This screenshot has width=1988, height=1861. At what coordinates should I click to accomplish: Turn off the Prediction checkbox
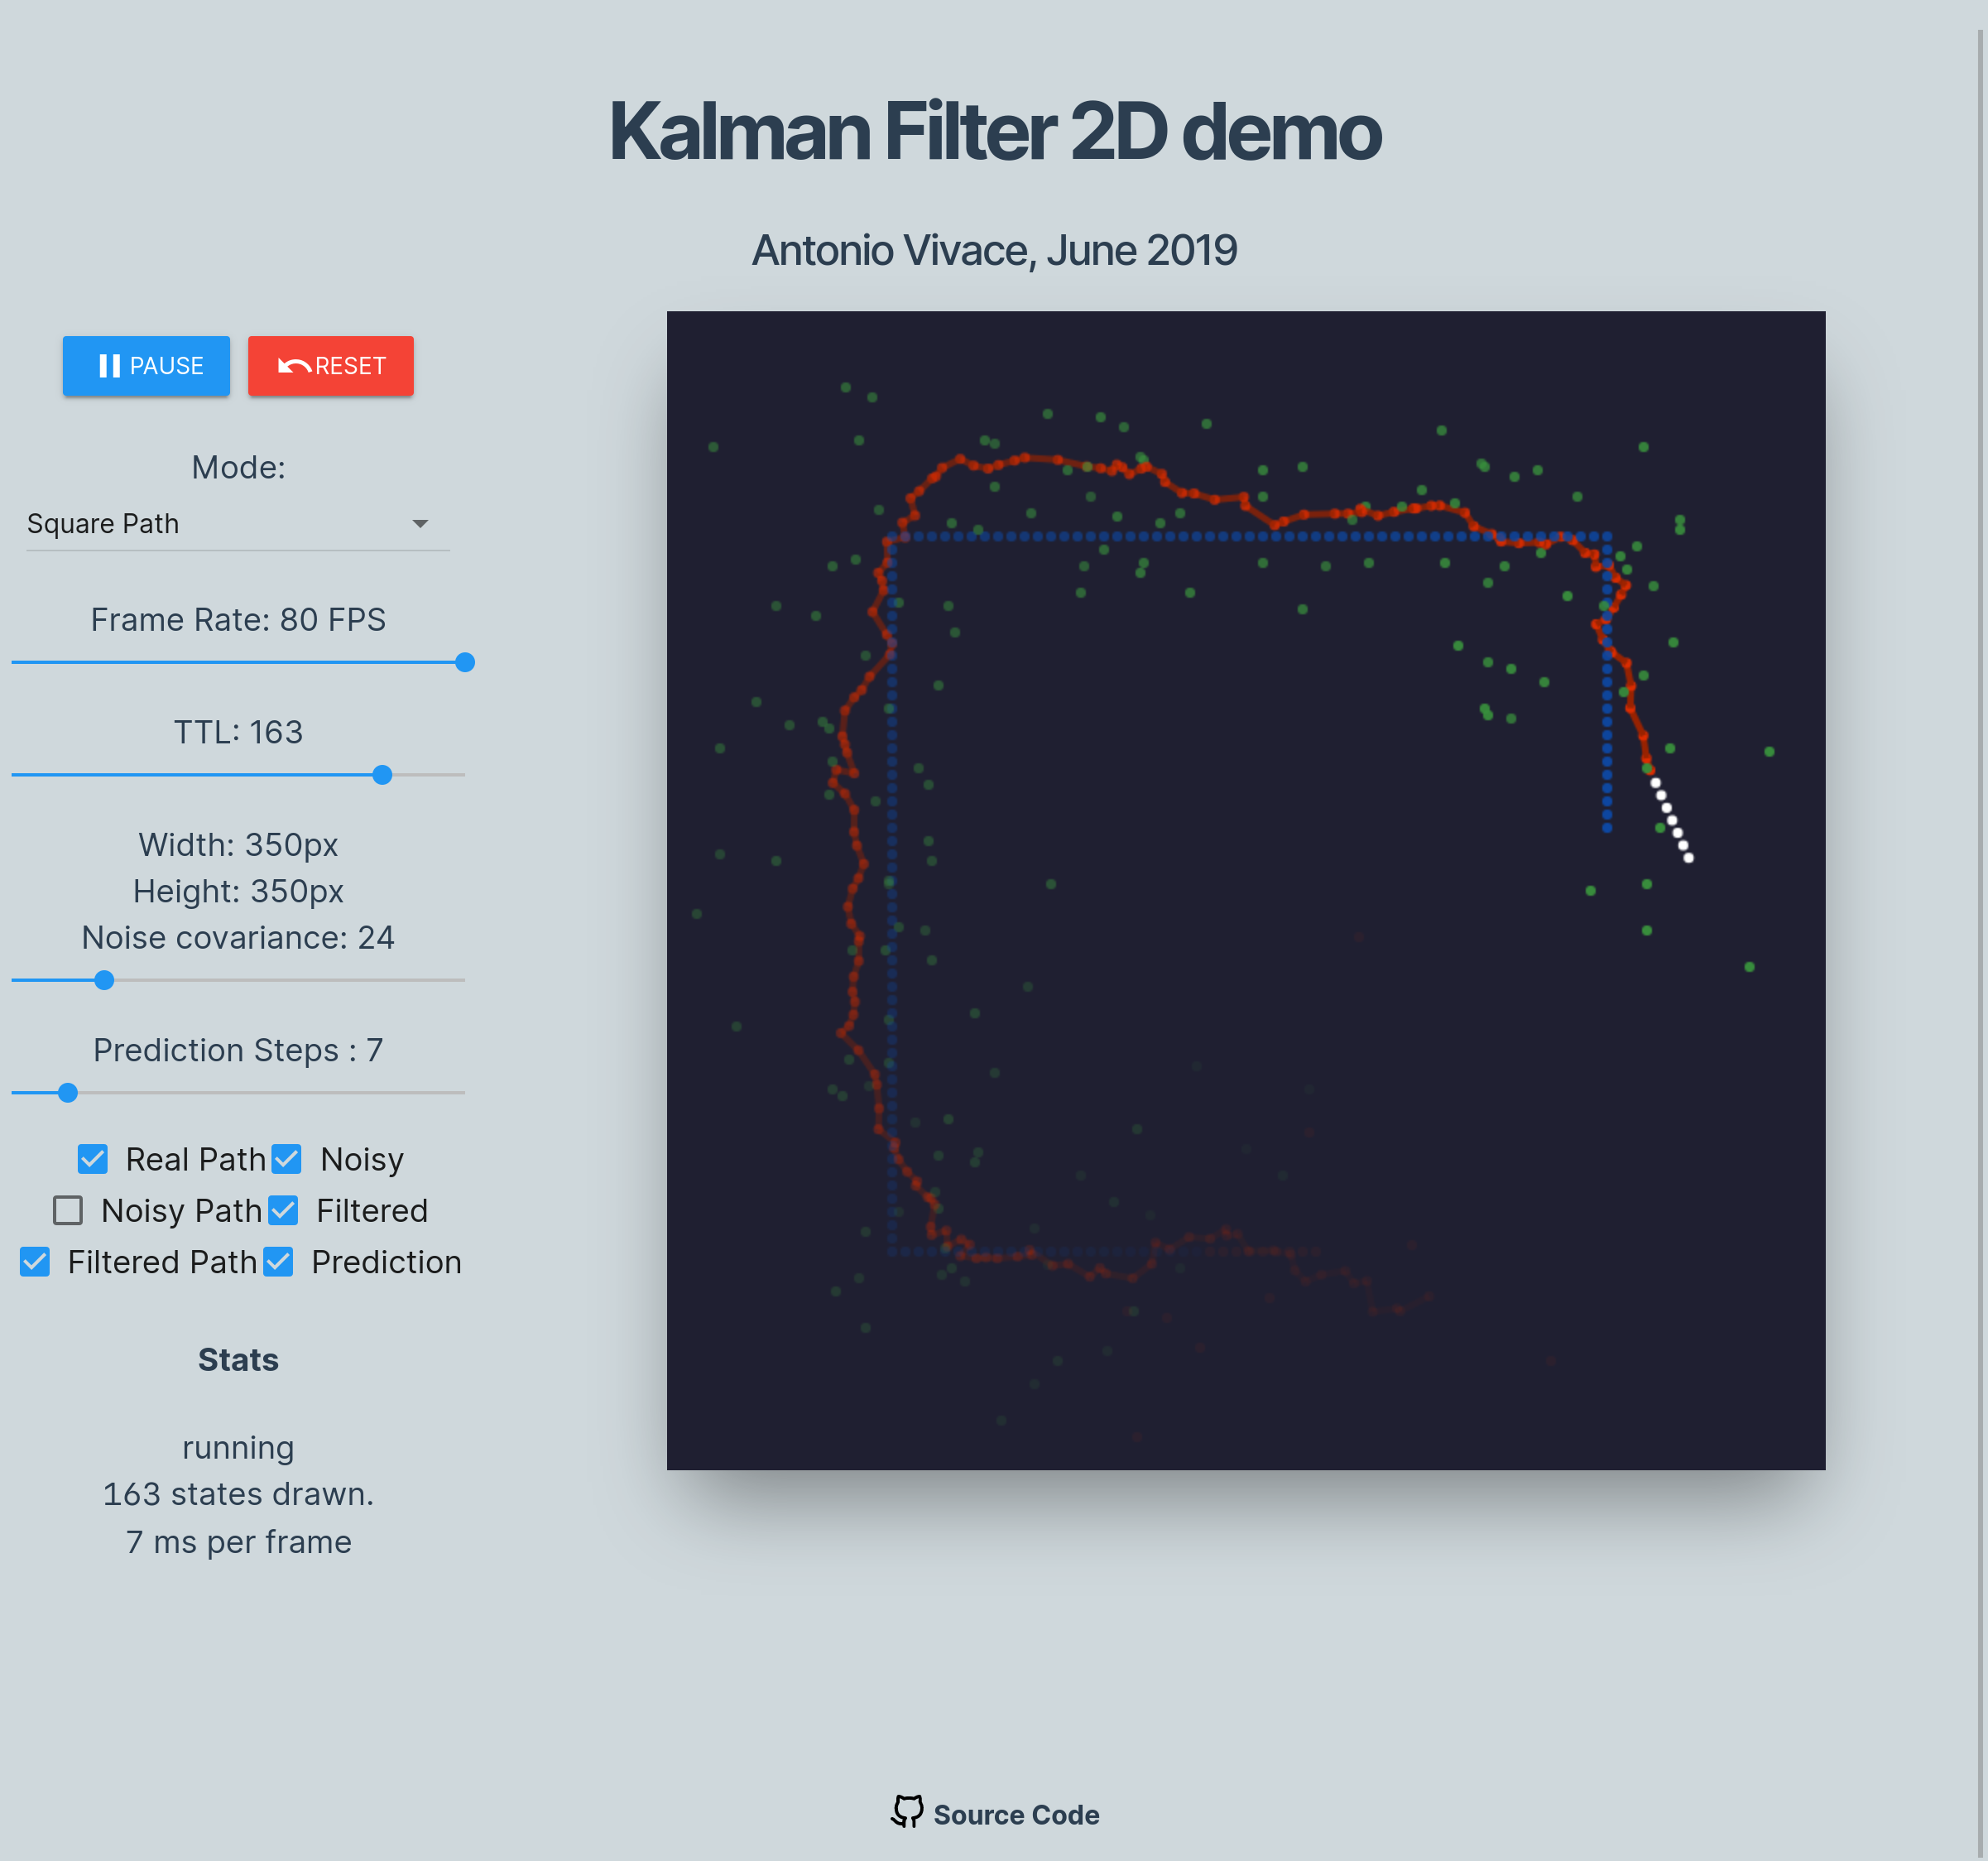279,1262
